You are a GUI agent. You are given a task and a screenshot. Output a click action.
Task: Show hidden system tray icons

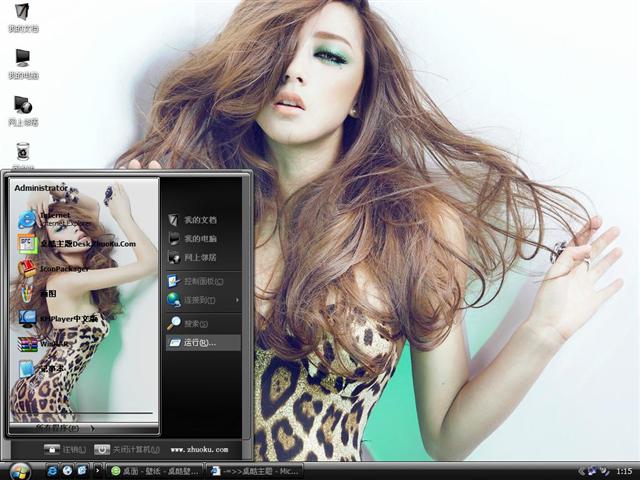(x=582, y=471)
